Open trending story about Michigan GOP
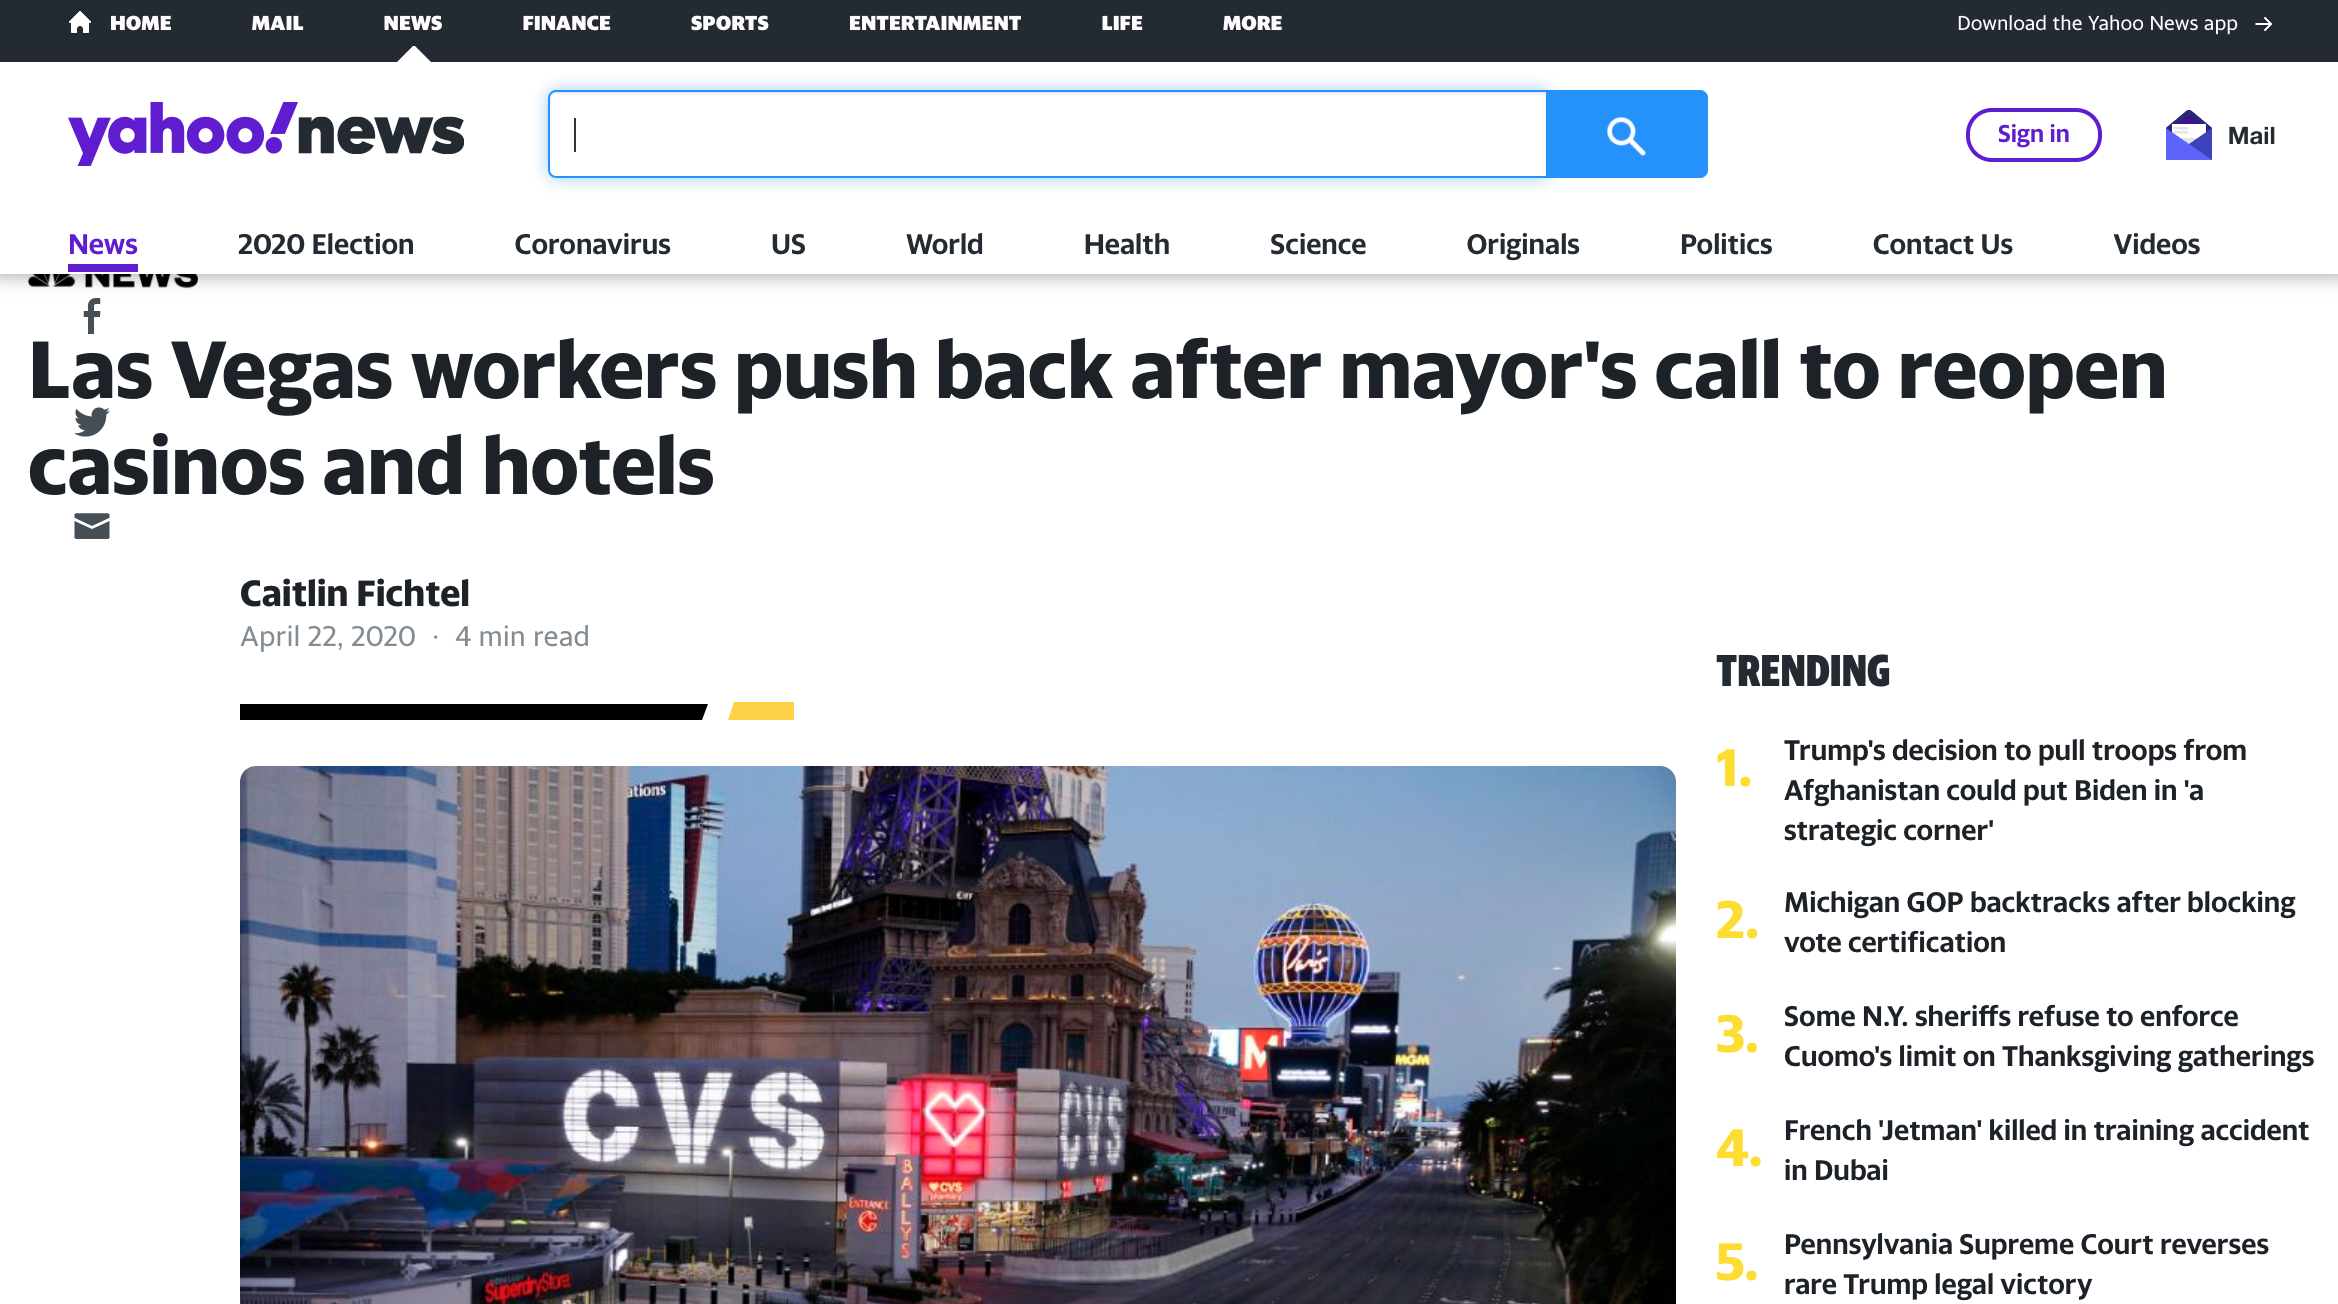This screenshot has height=1304, width=2338. (x=2039, y=922)
